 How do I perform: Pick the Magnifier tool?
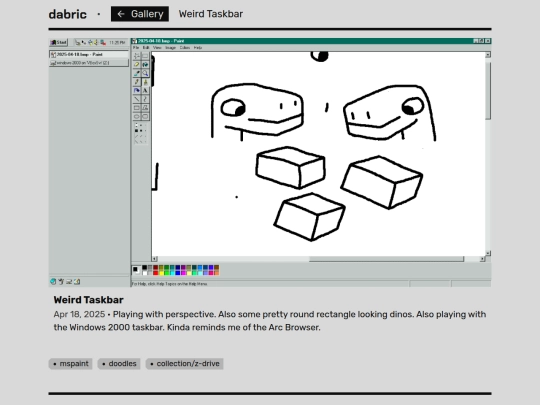[x=145, y=73]
